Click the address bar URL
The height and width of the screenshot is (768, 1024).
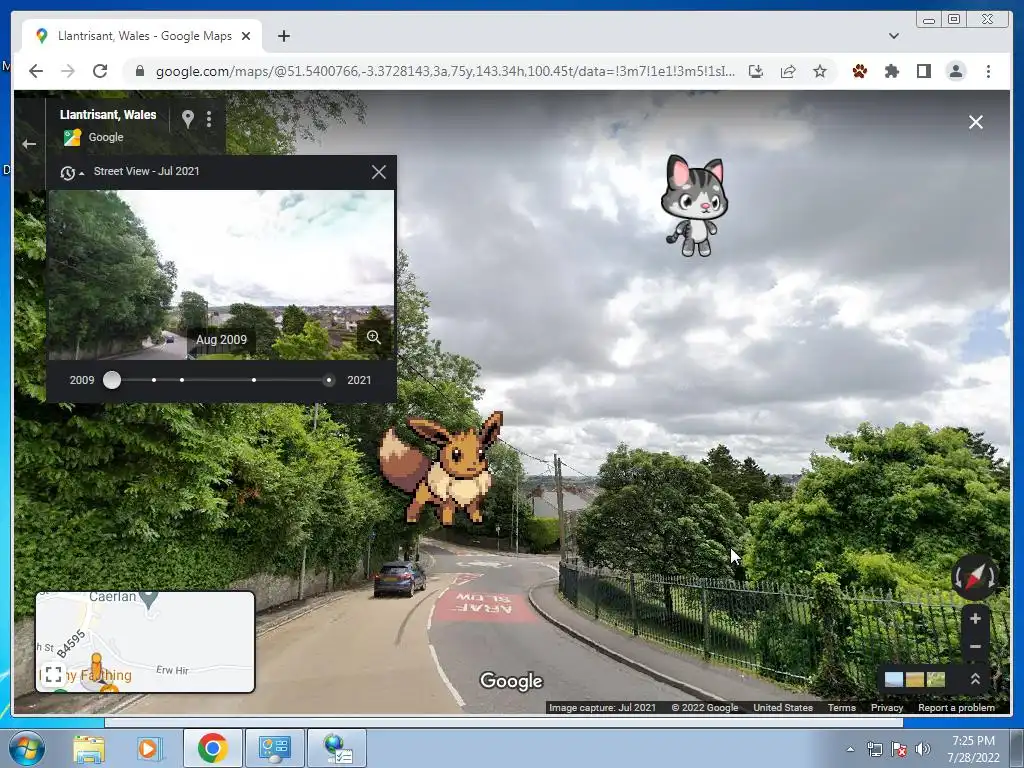pos(445,71)
